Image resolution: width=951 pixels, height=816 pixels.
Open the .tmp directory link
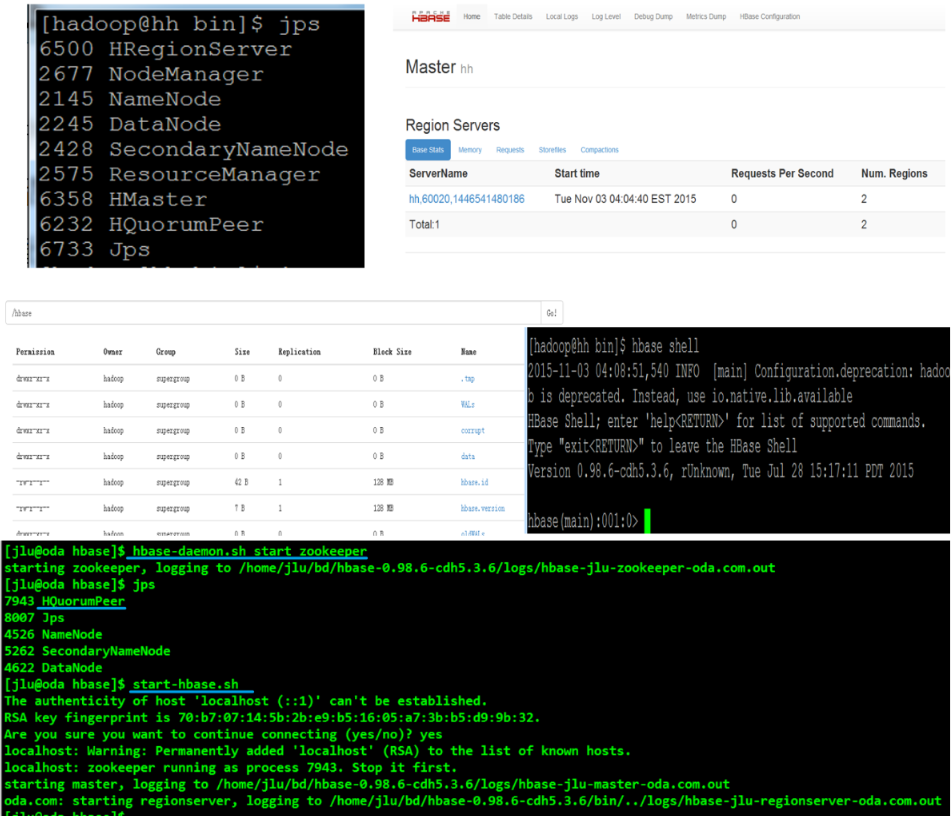pyautogui.click(x=468, y=379)
